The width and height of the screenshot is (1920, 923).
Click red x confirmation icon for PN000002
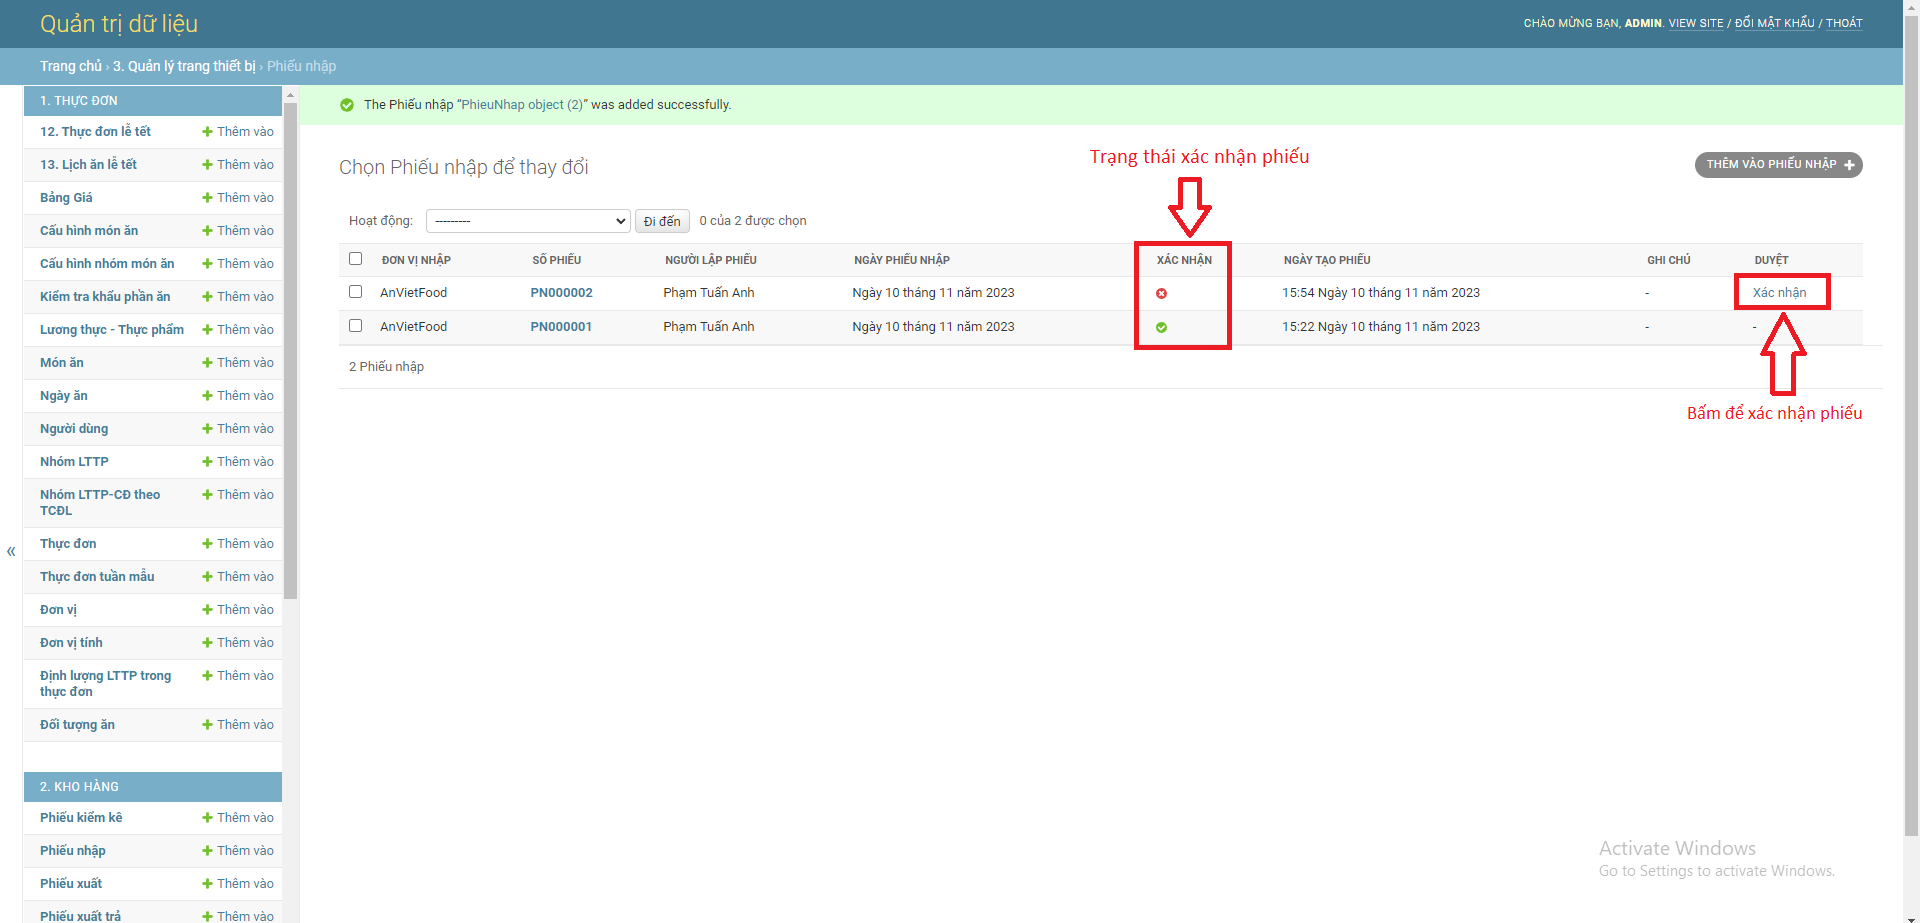[x=1161, y=293]
